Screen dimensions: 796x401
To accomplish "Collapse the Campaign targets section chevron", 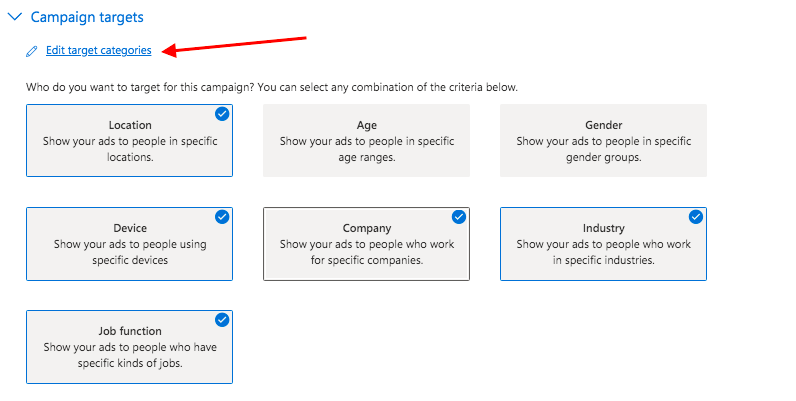I will [x=15, y=17].
